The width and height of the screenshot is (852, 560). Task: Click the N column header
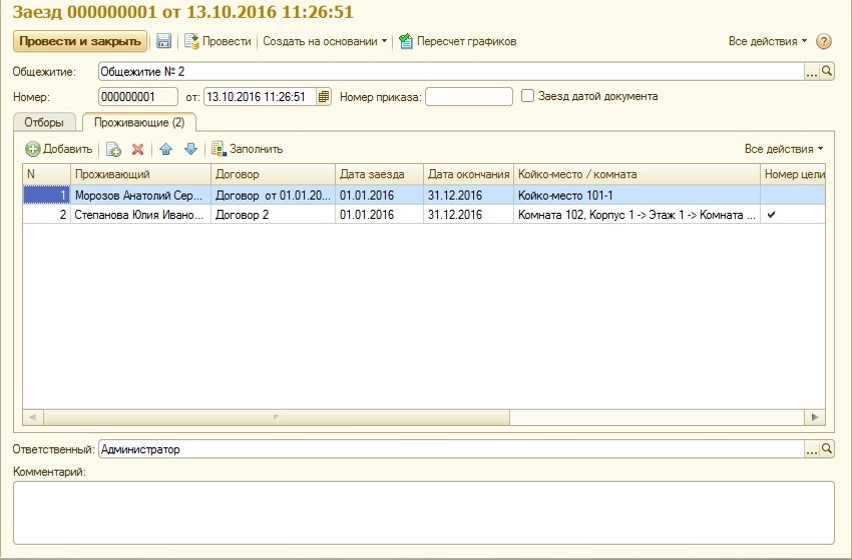[47, 174]
